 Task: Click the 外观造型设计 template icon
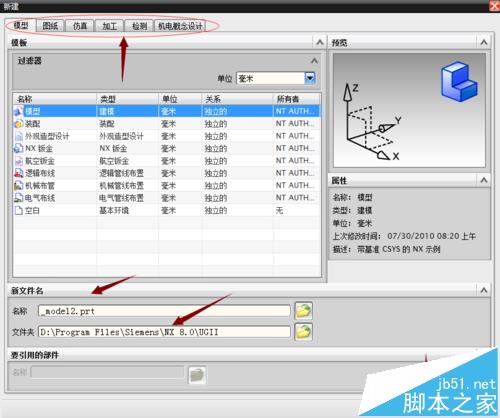(x=18, y=136)
